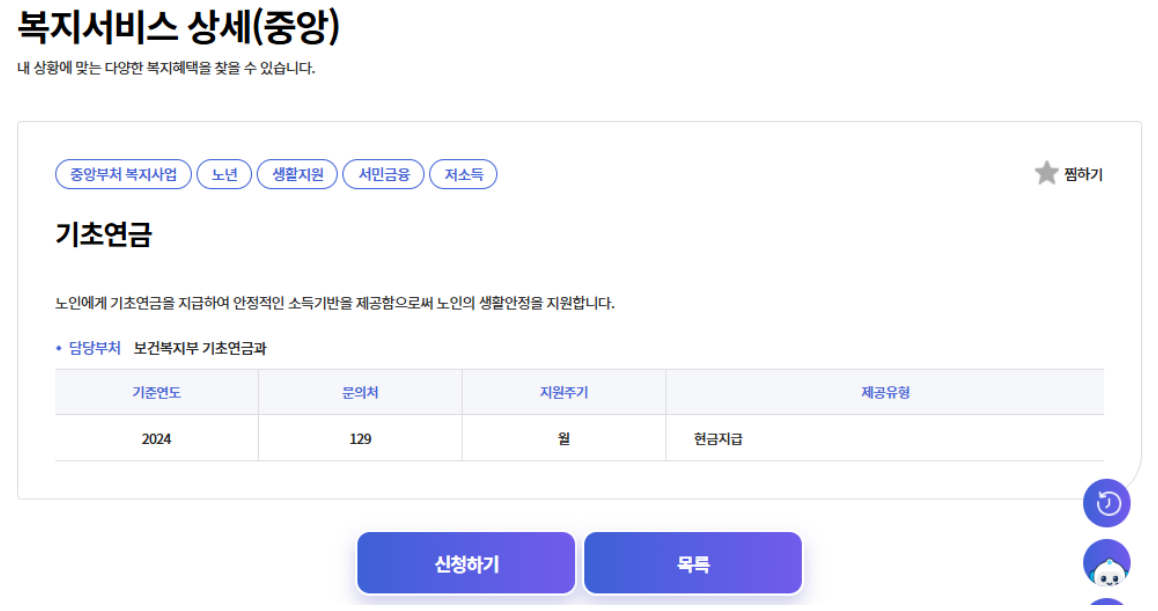Screen dimensions: 1158x611
Task: Click the 서민금융 tag chip
Action: [x=383, y=173]
